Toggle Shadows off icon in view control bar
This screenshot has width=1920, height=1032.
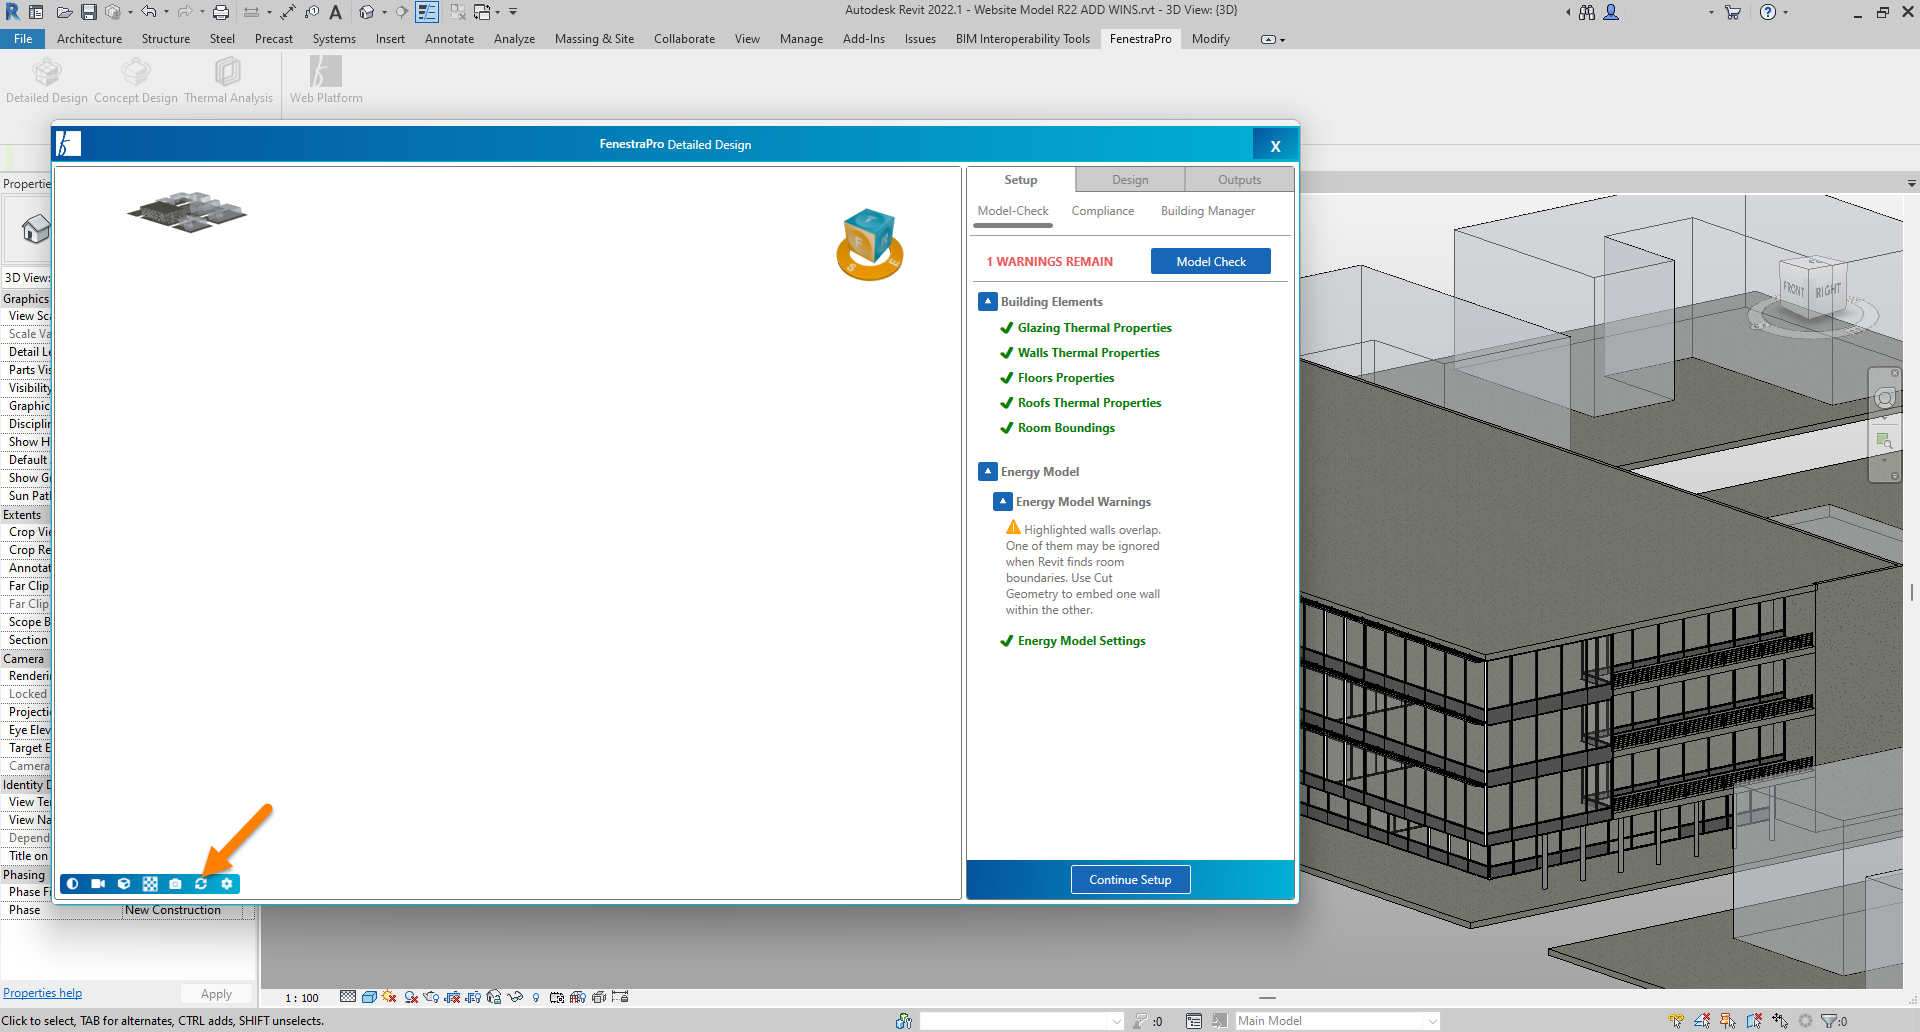coord(411,997)
